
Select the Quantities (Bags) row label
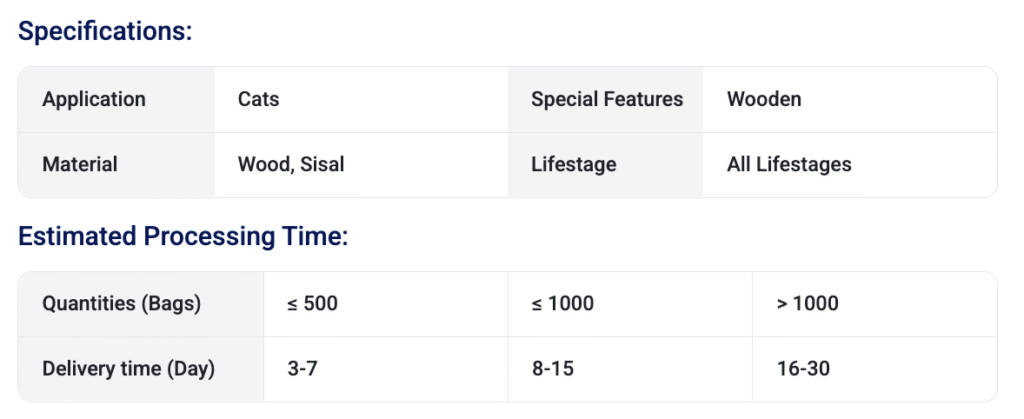coord(122,303)
